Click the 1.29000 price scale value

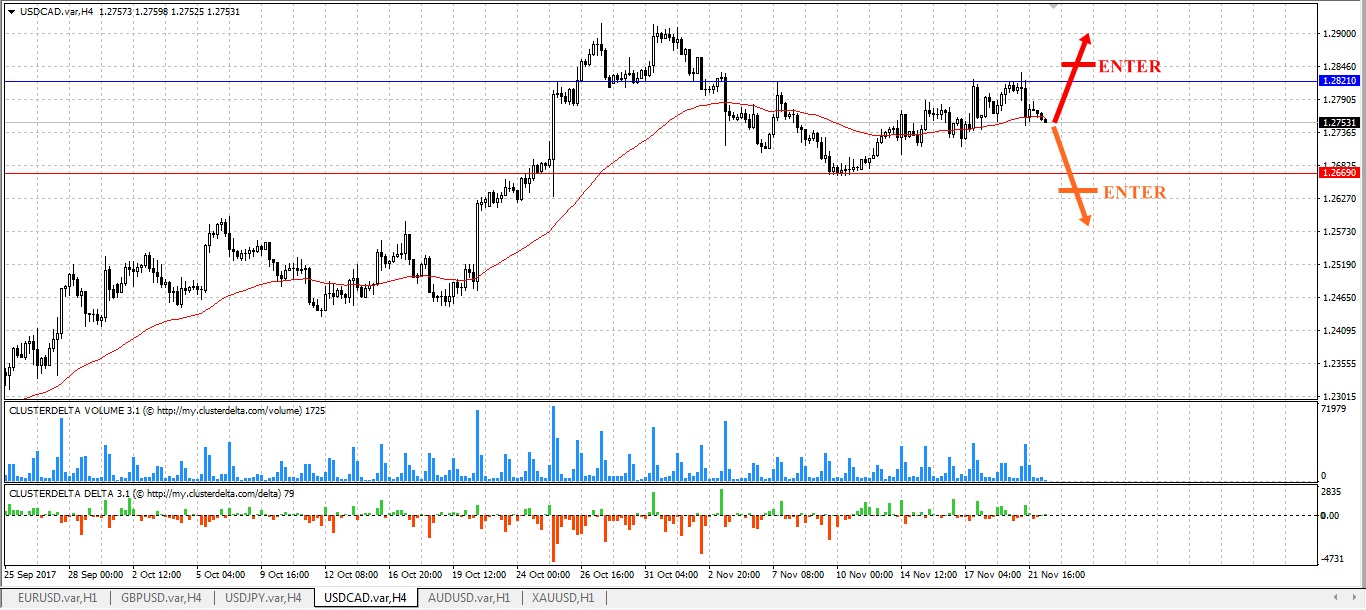[1338, 34]
